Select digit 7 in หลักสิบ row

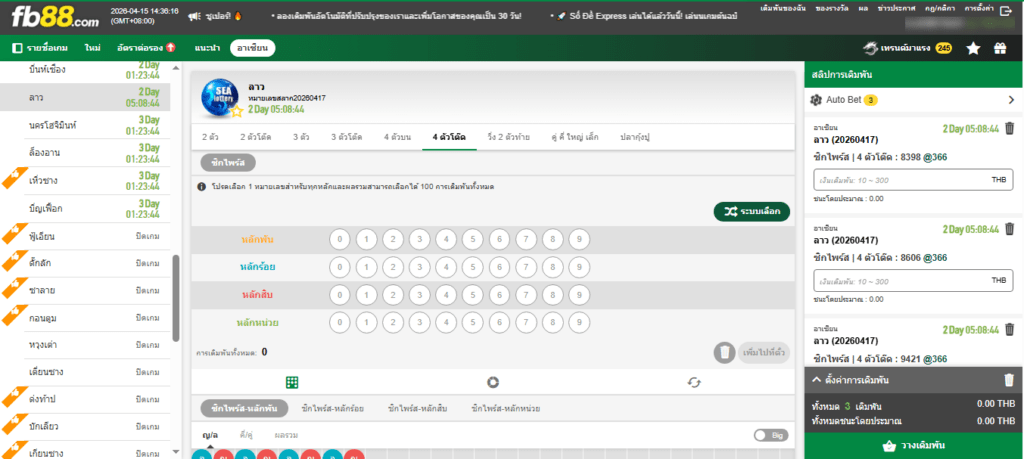pos(526,295)
